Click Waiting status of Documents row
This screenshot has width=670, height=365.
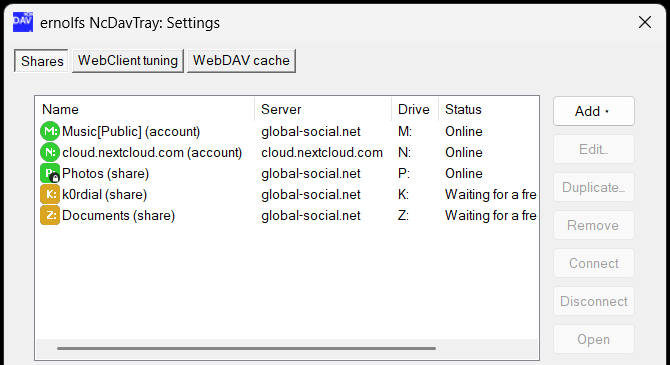coord(491,215)
